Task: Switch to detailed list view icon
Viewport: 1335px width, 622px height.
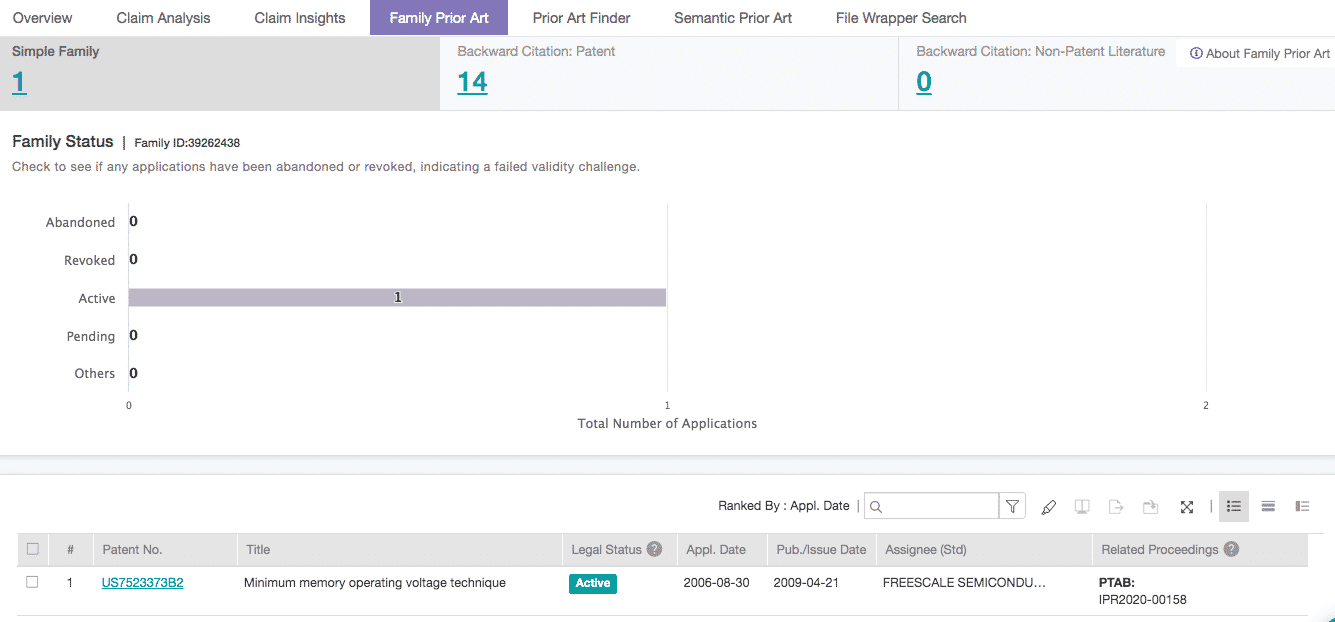Action: (x=1302, y=507)
